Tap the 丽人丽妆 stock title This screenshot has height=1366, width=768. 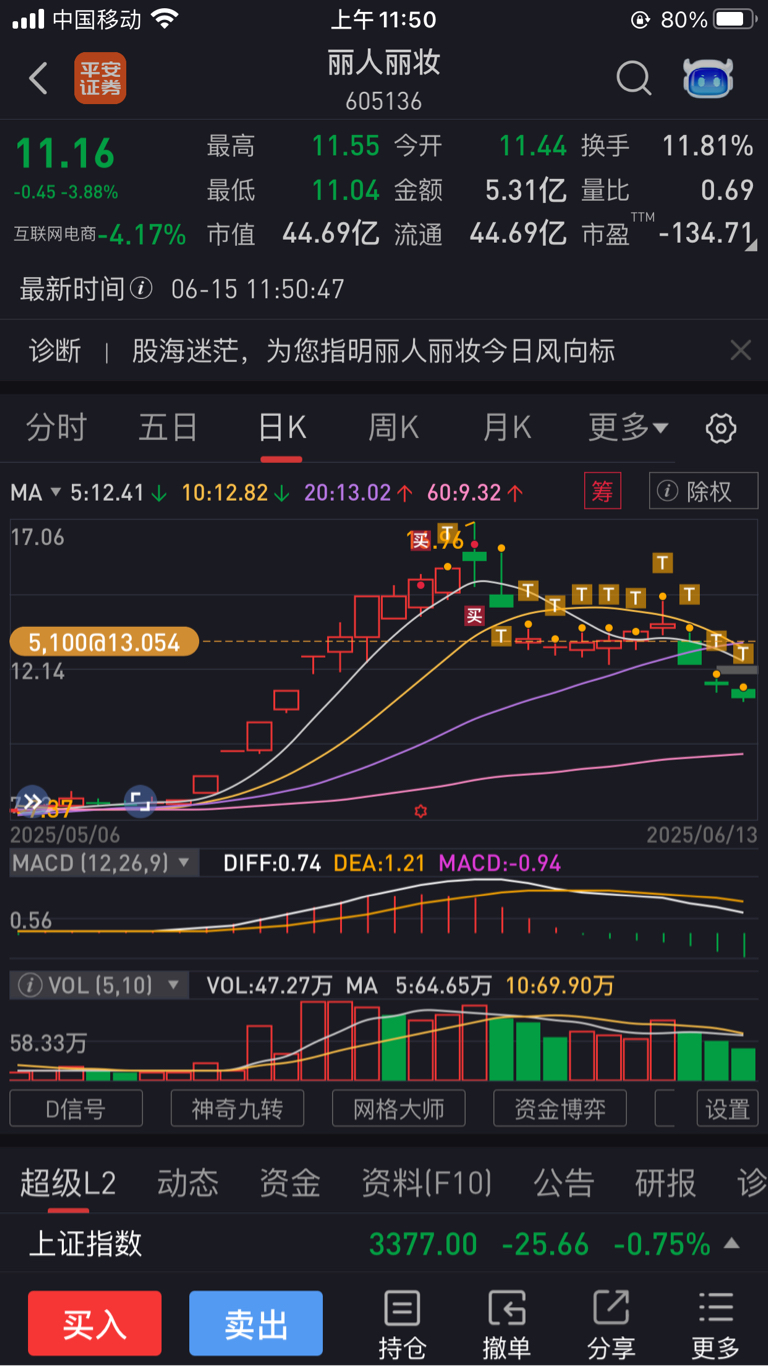tap(384, 63)
